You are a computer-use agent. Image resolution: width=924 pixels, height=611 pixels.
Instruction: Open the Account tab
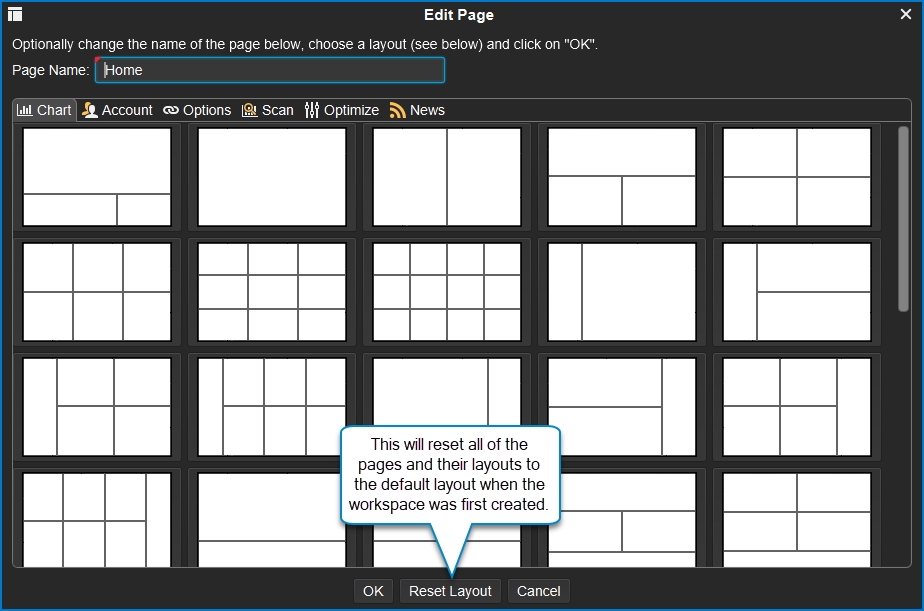(117, 110)
